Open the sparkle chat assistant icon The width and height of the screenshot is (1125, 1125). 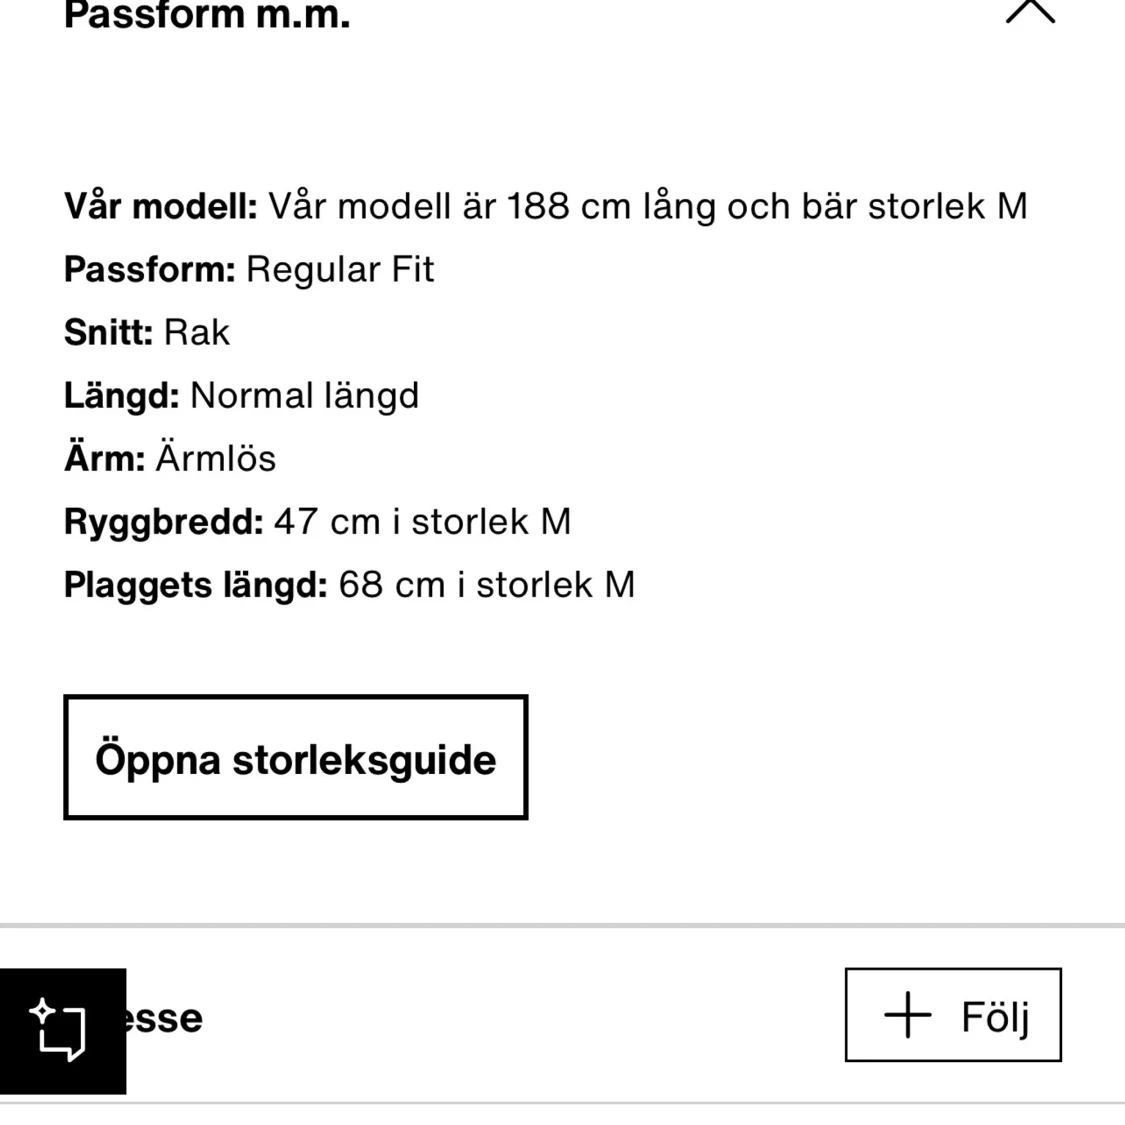(62, 1030)
